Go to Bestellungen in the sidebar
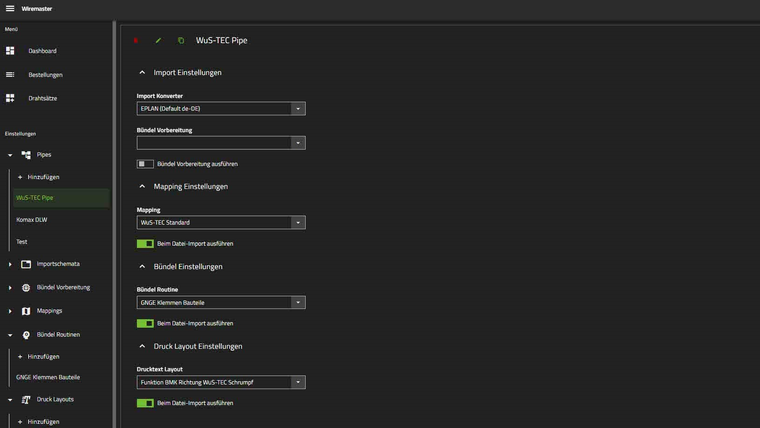Image resolution: width=760 pixels, height=428 pixels. coord(45,75)
